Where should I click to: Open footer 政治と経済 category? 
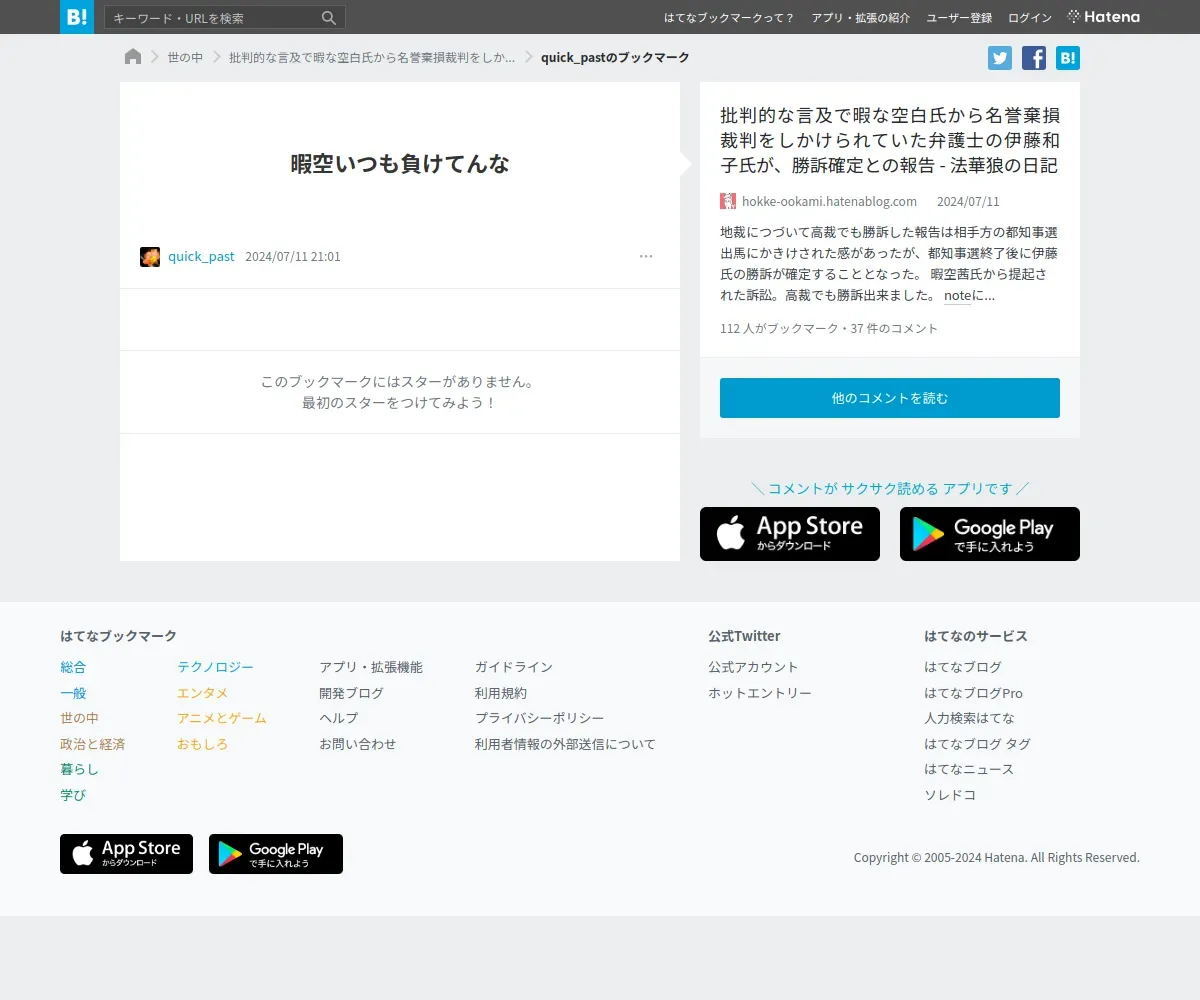[x=92, y=744]
